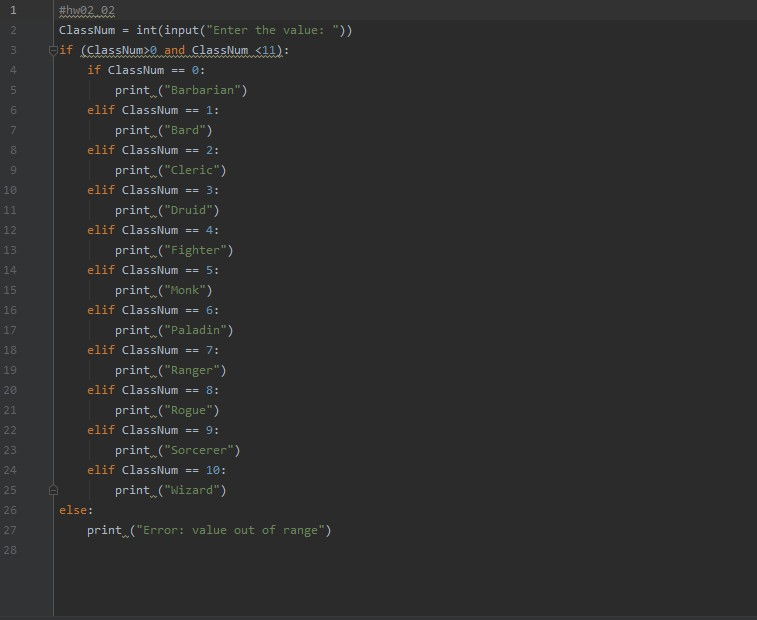Click the "Druid" string
Image resolution: width=757 pixels, height=620 pixels.
(188, 210)
